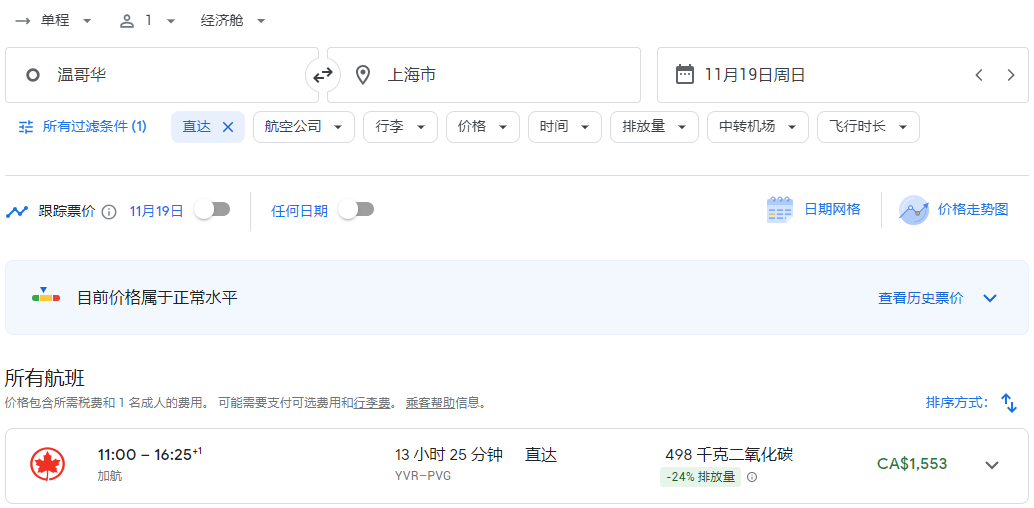Click the destination location pin icon

click(x=362, y=75)
